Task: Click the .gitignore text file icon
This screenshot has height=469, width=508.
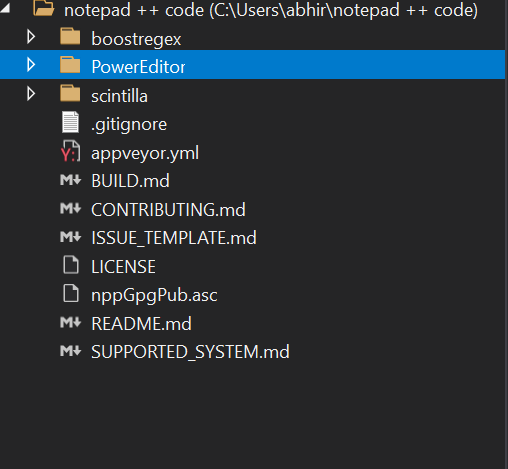Action: pyautogui.click(x=70, y=122)
